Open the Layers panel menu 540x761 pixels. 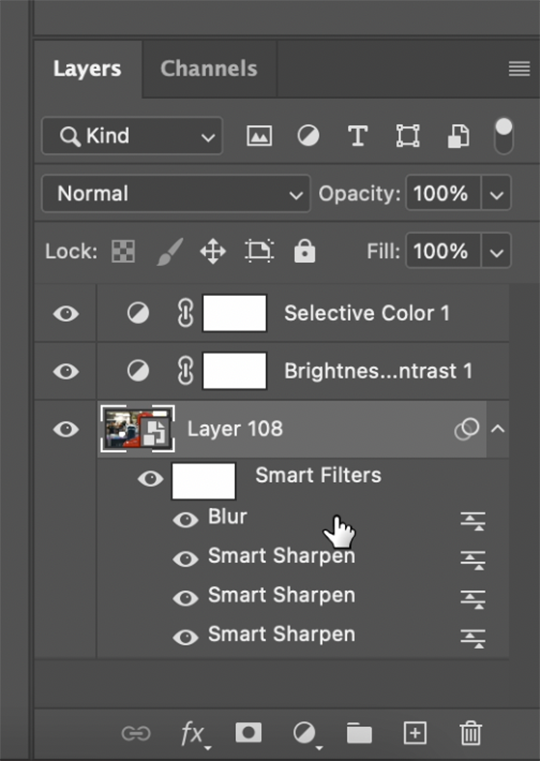tap(519, 69)
